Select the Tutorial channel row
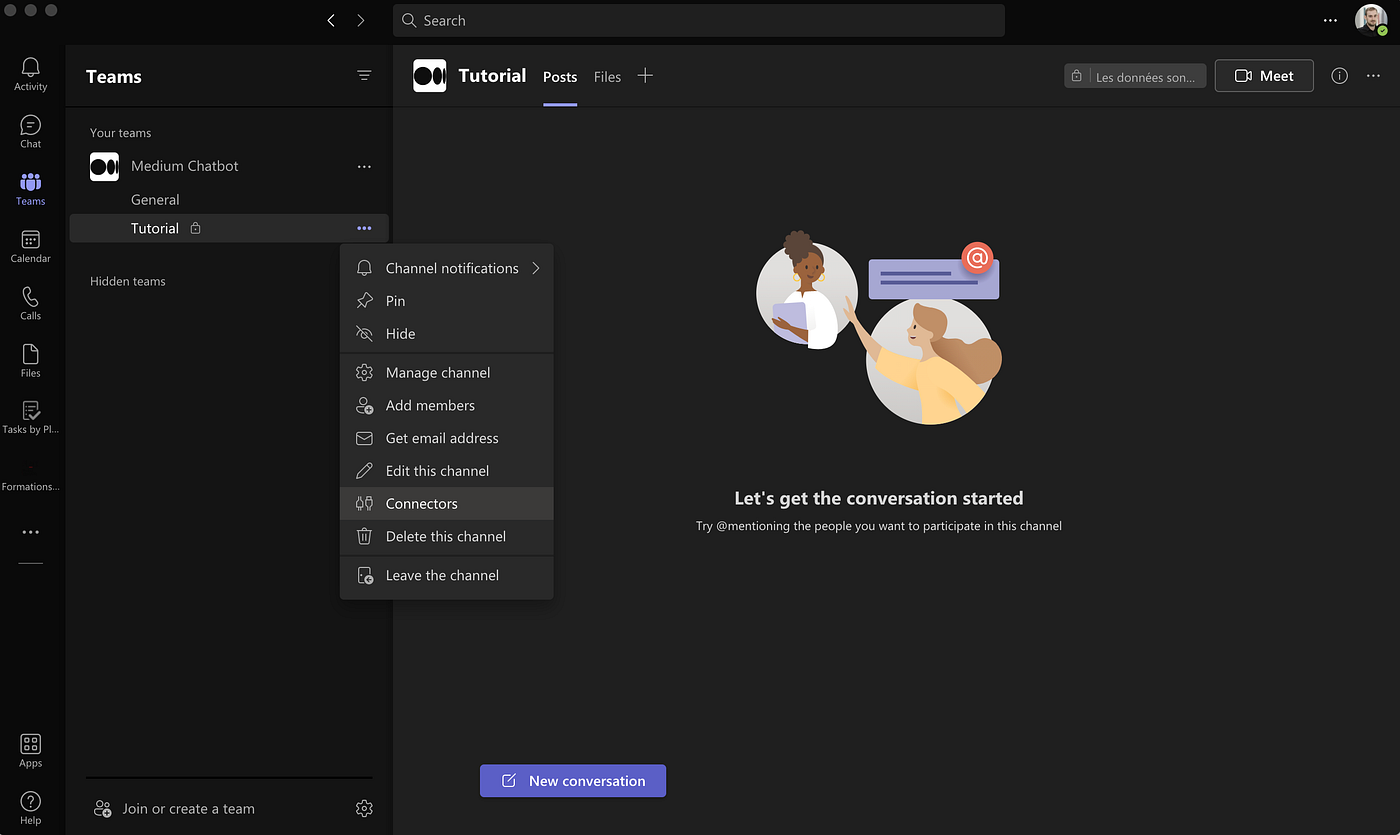This screenshot has width=1400, height=835. (x=229, y=228)
